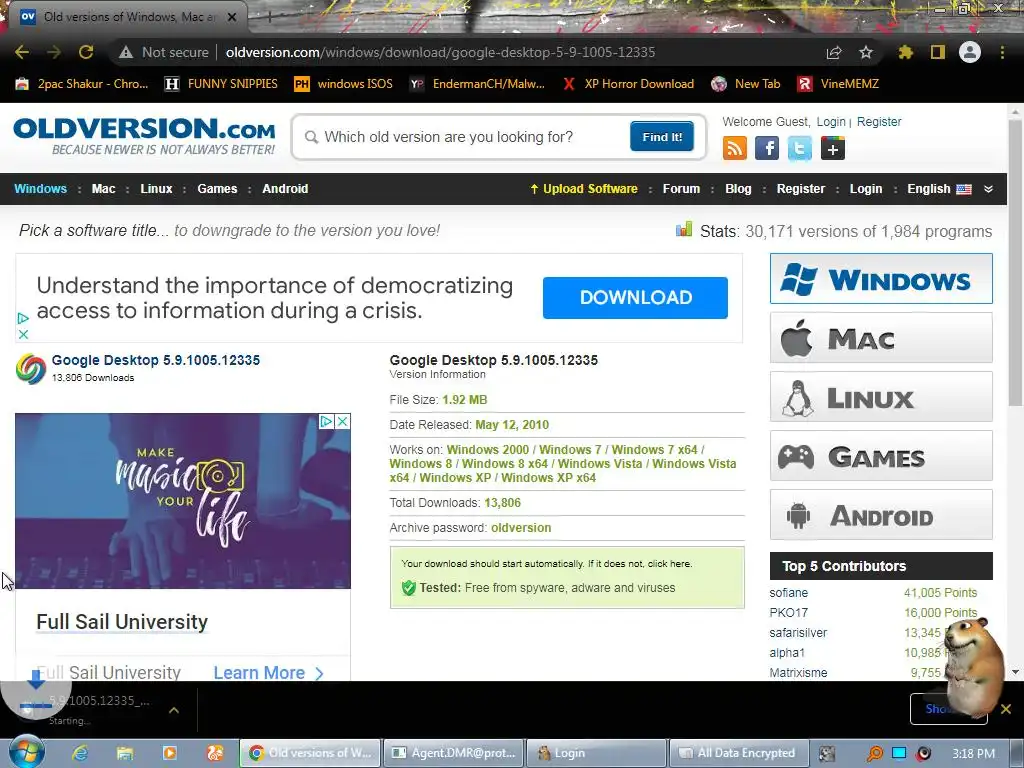
Task: Click the Not secure warning icon
Action: tap(126, 52)
